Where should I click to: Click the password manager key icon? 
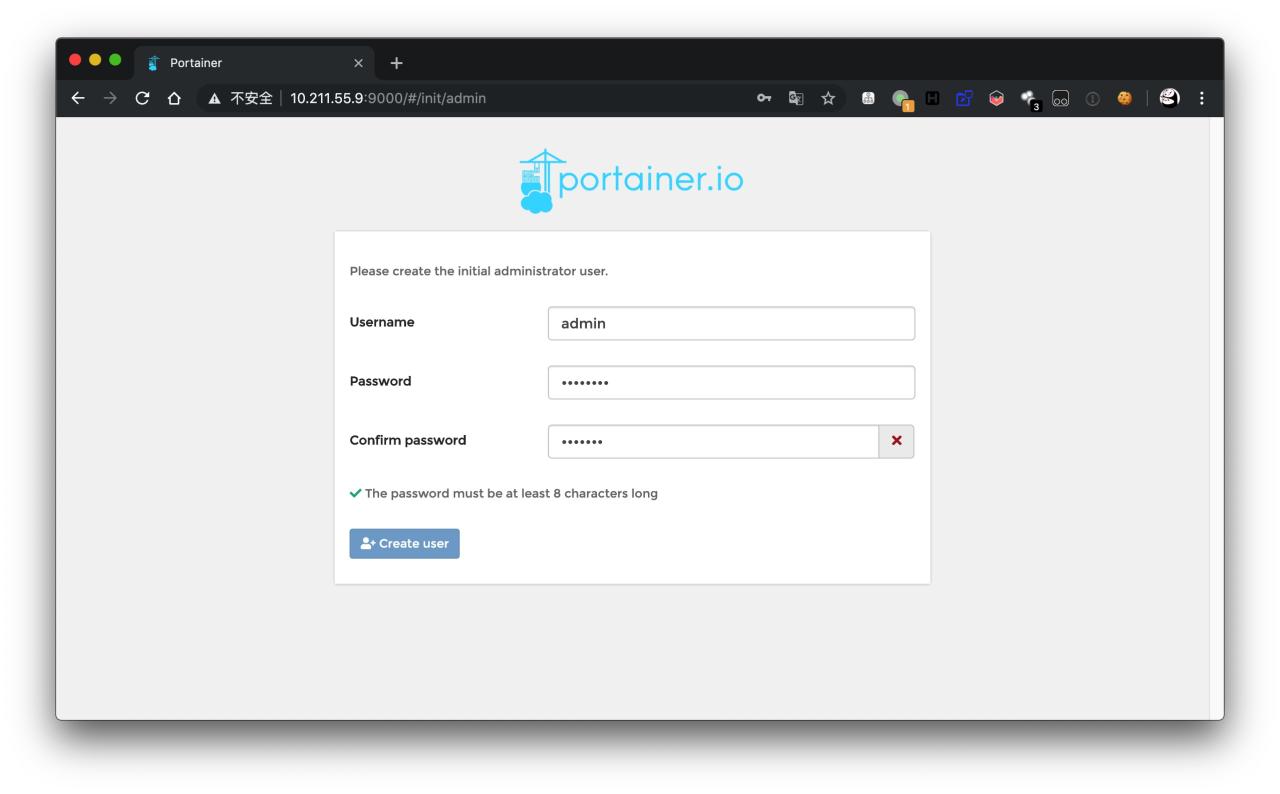764,99
